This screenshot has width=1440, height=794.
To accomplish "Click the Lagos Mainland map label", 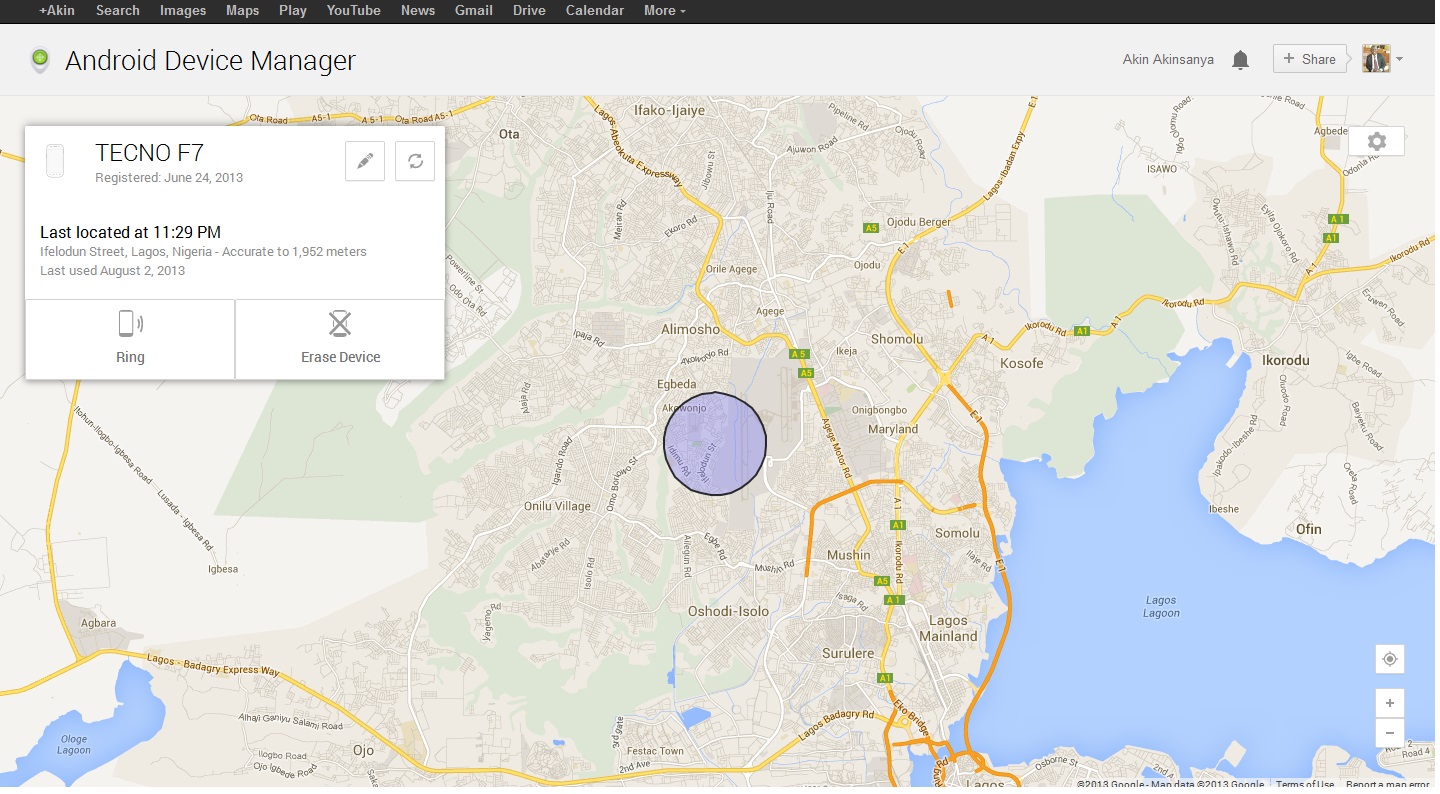I will (x=949, y=629).
